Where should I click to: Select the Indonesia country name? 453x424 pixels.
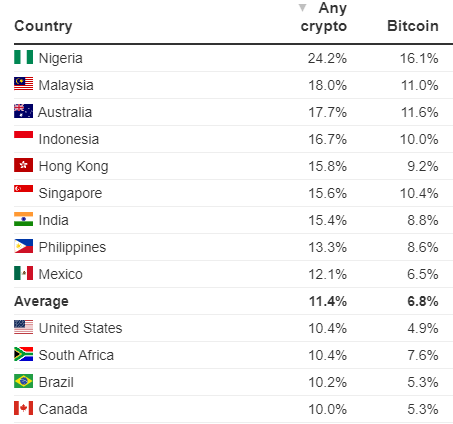69,139
